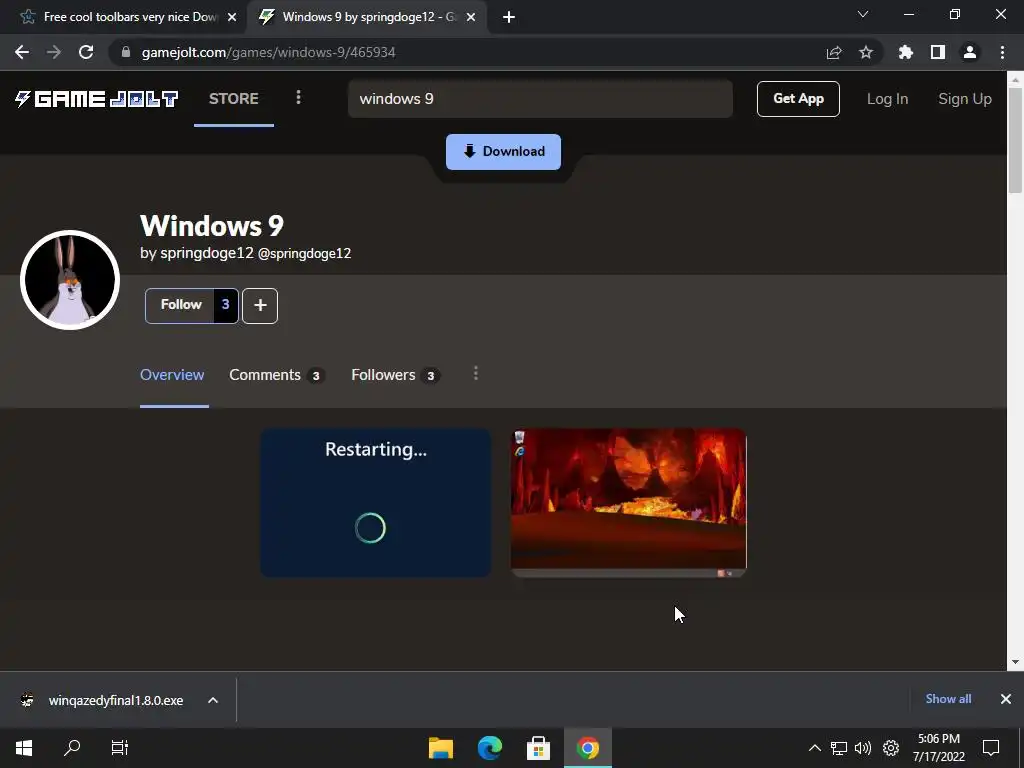
Task: Open the taskbar search magnifier
Action: point(72,748)
